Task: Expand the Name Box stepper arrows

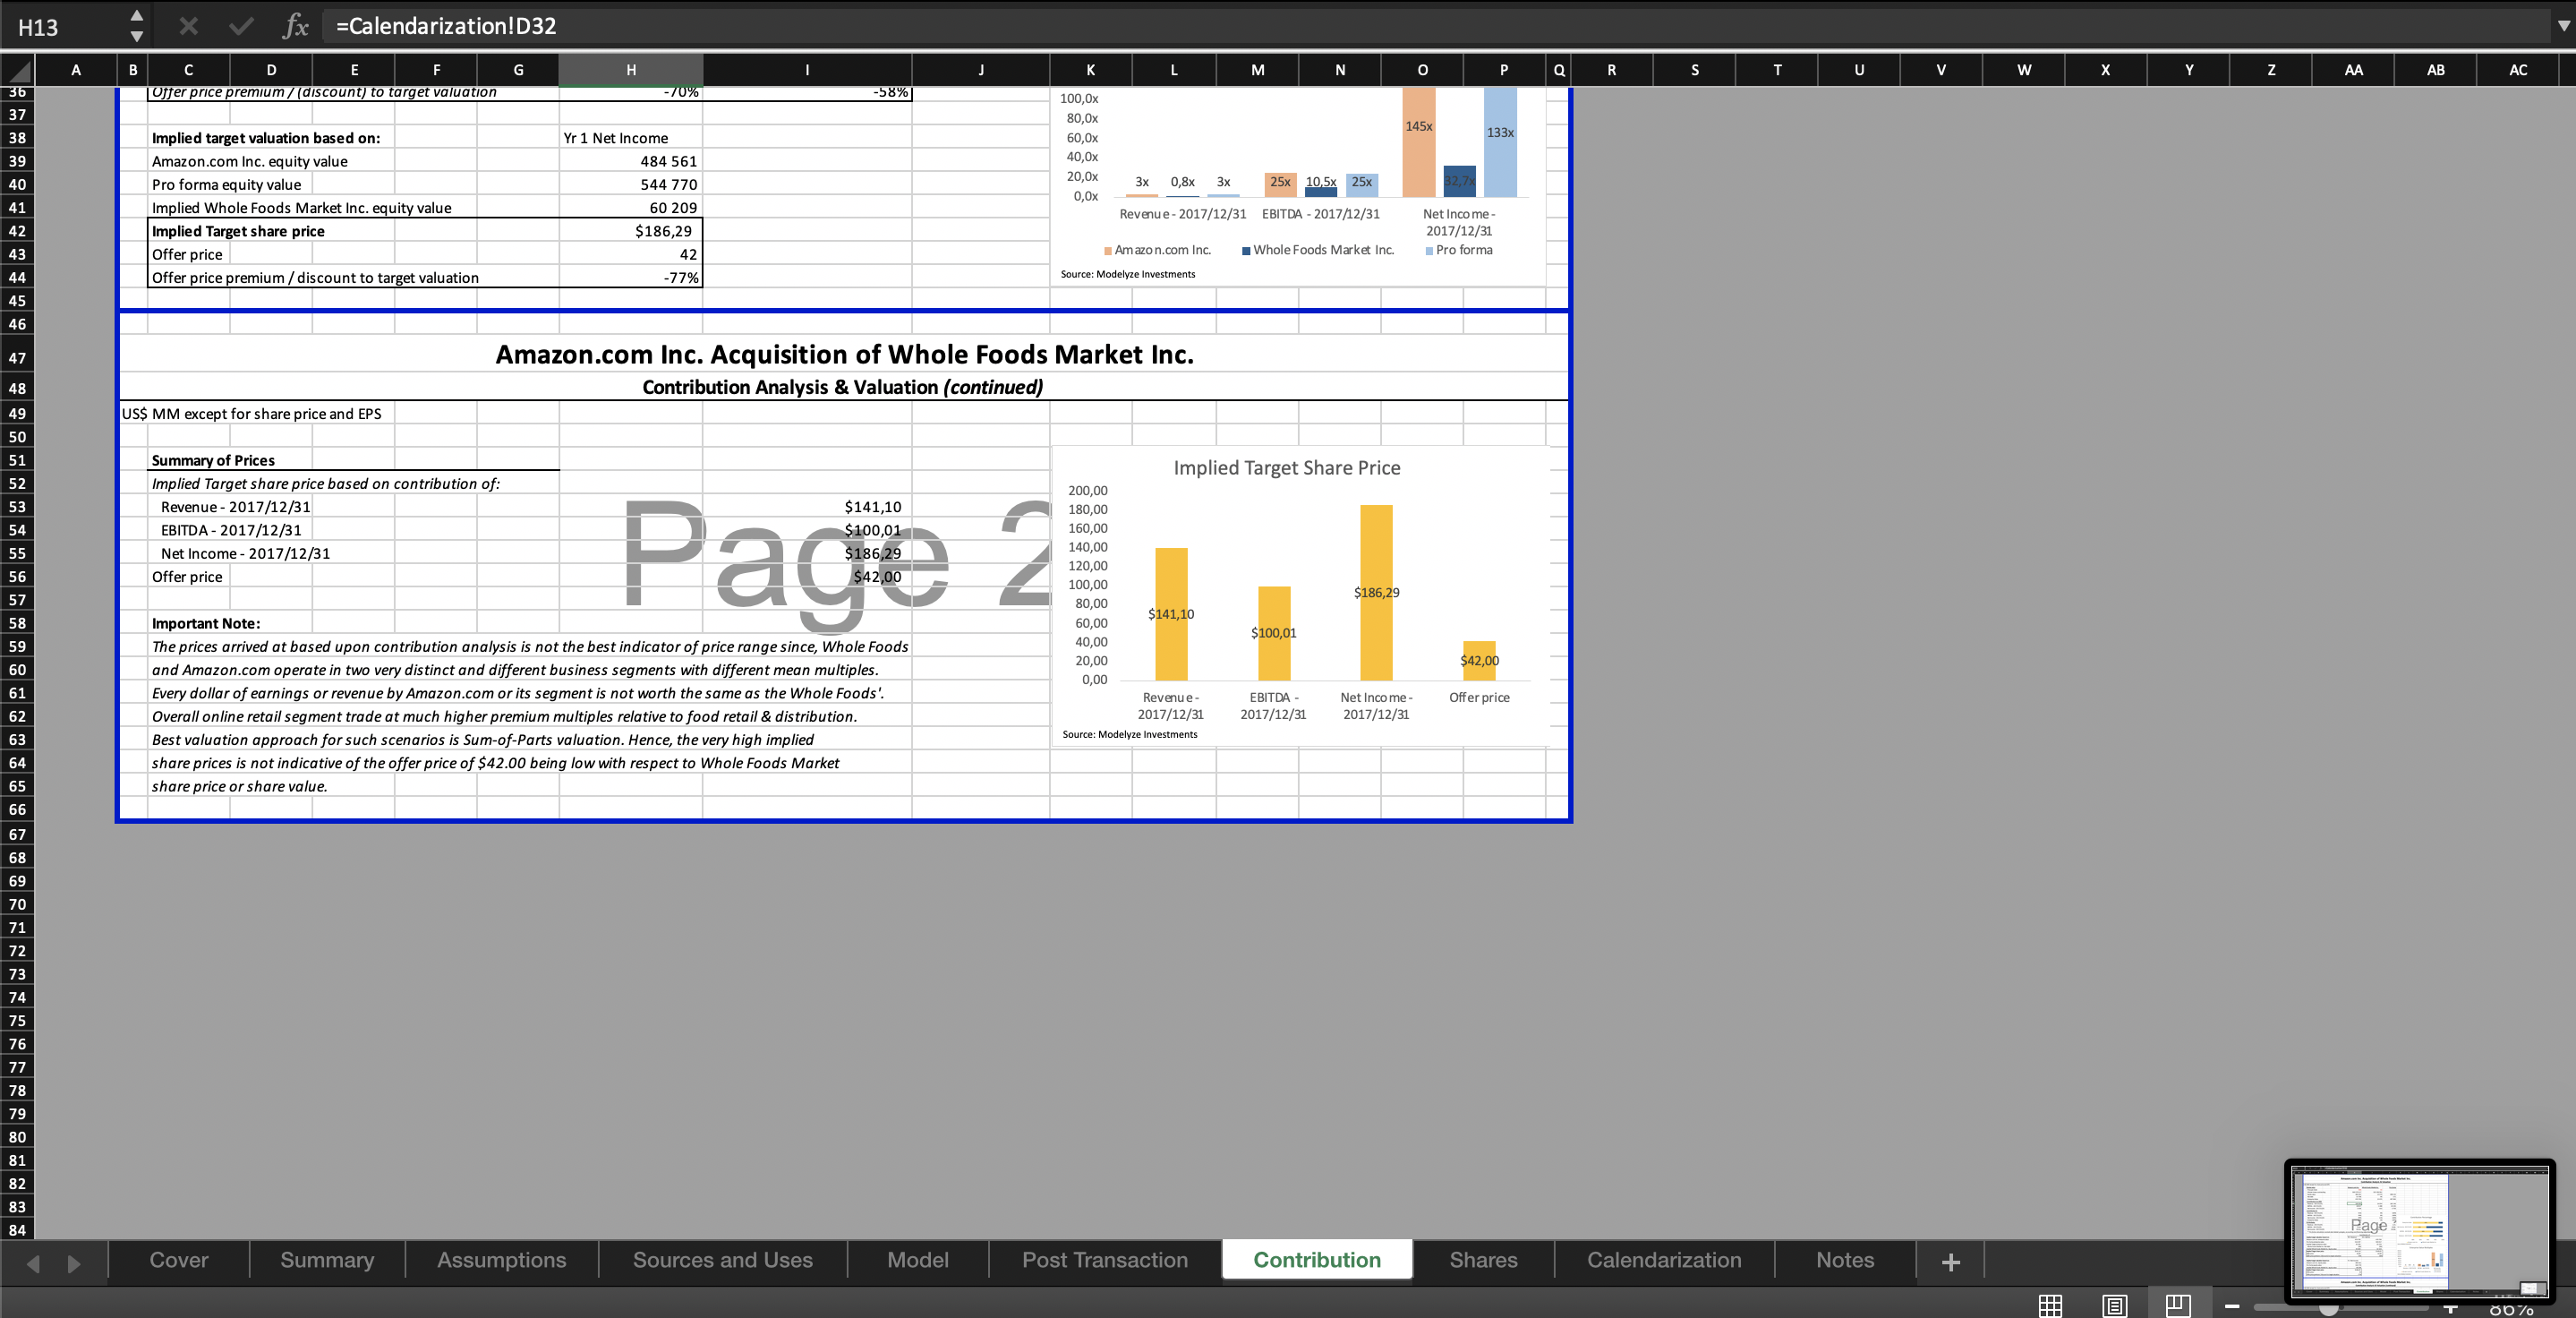Action: point(137,26)
